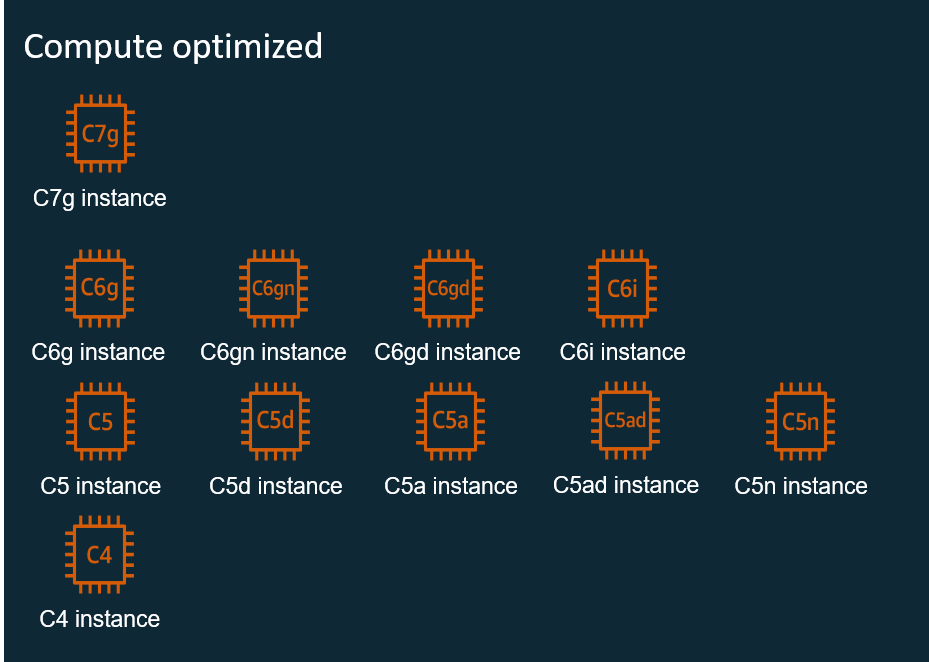Viewport: 929px width, 662px height.
Task: Select the C6g chip icon
Action: tap(100, 288)
